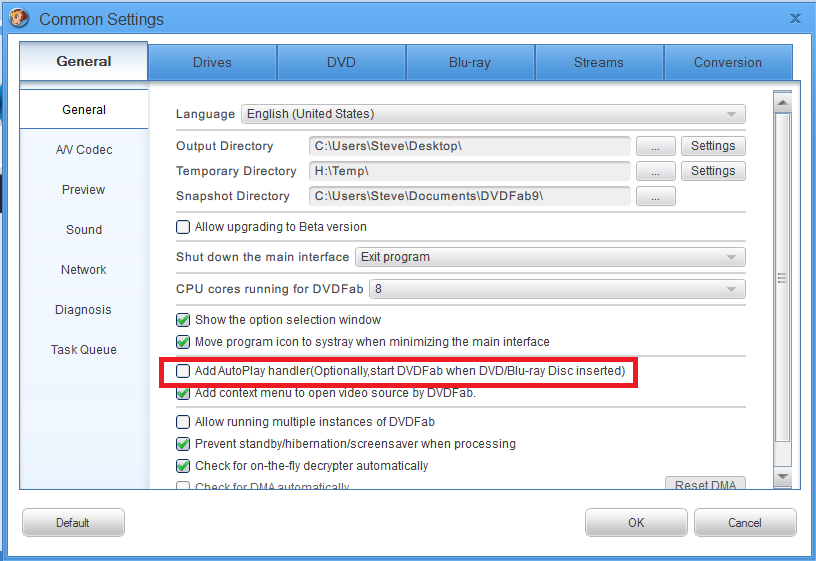Confirm settings with the OK button

pos(636,522)
